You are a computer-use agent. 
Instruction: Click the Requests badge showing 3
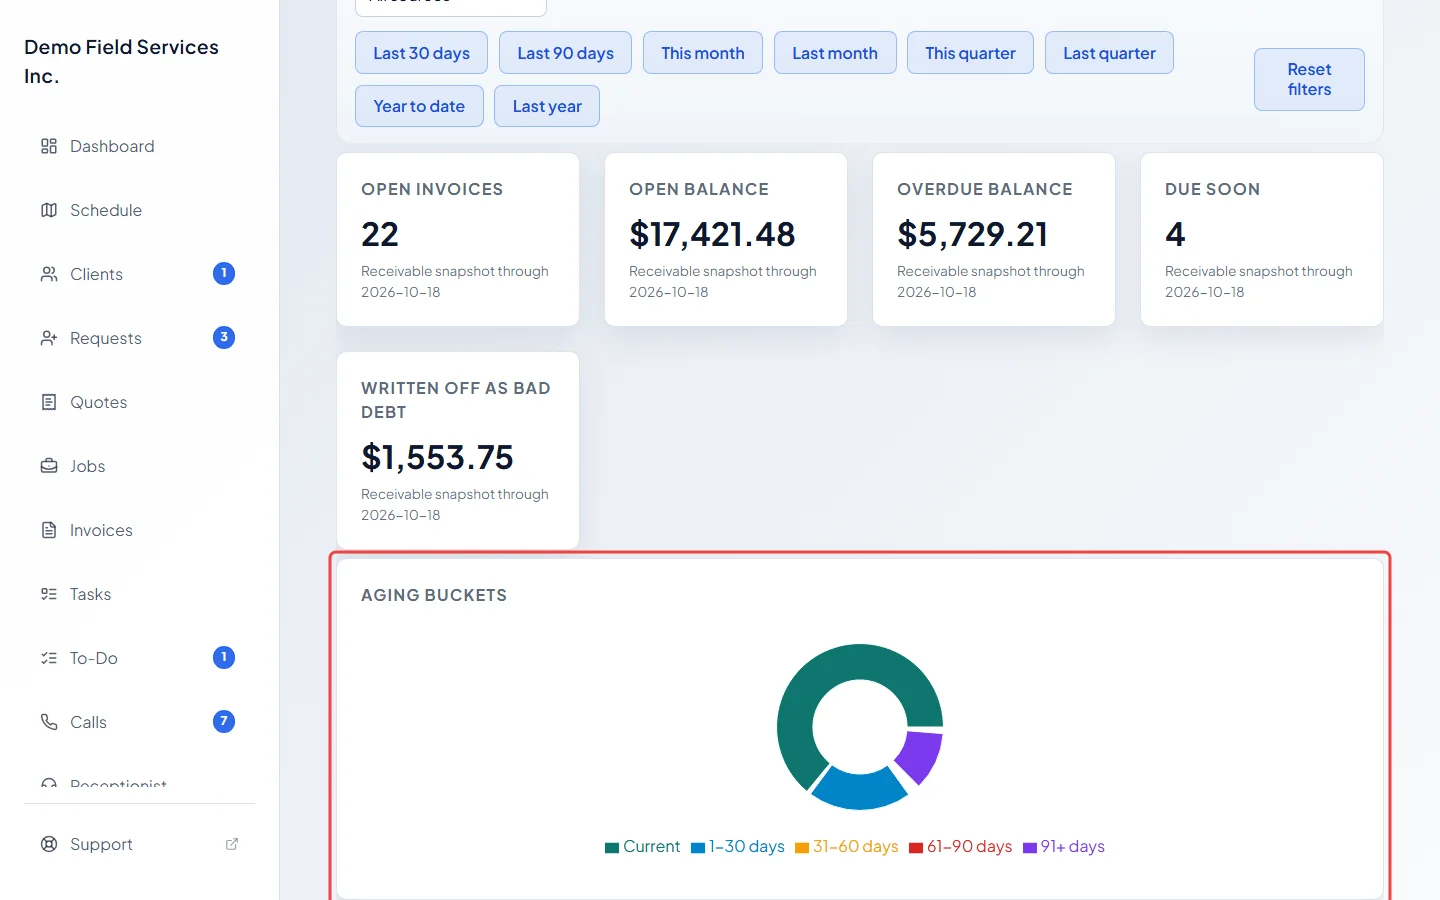[224, 337]
